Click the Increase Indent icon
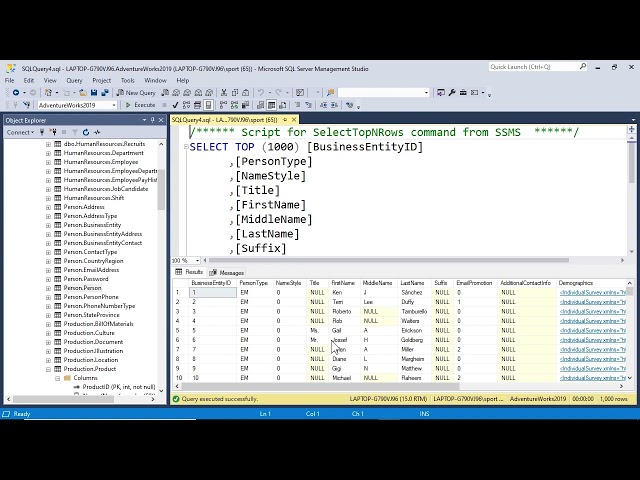Image resolution: width=640 pixels, height=480 pixels. (x=334, y=105)
